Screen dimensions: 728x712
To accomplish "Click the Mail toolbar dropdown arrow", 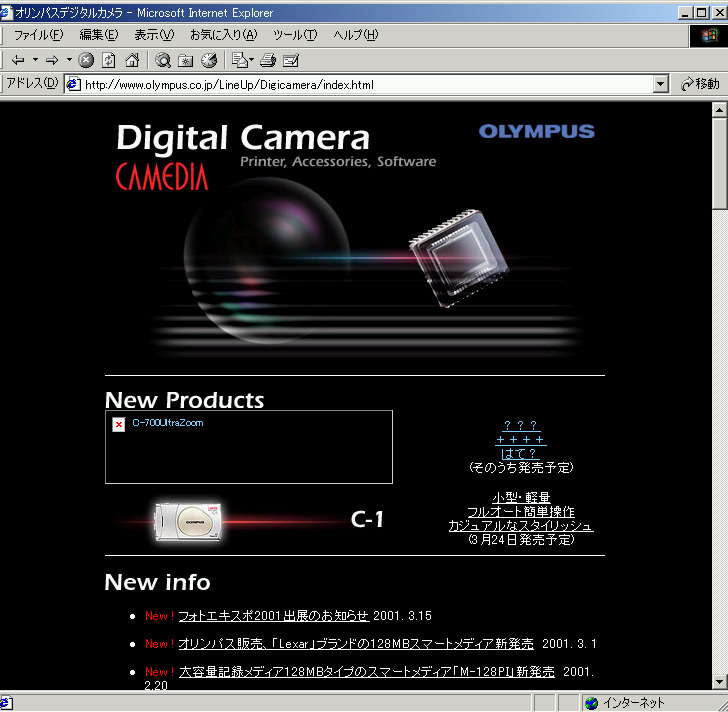I will click(x=252, y=60).
